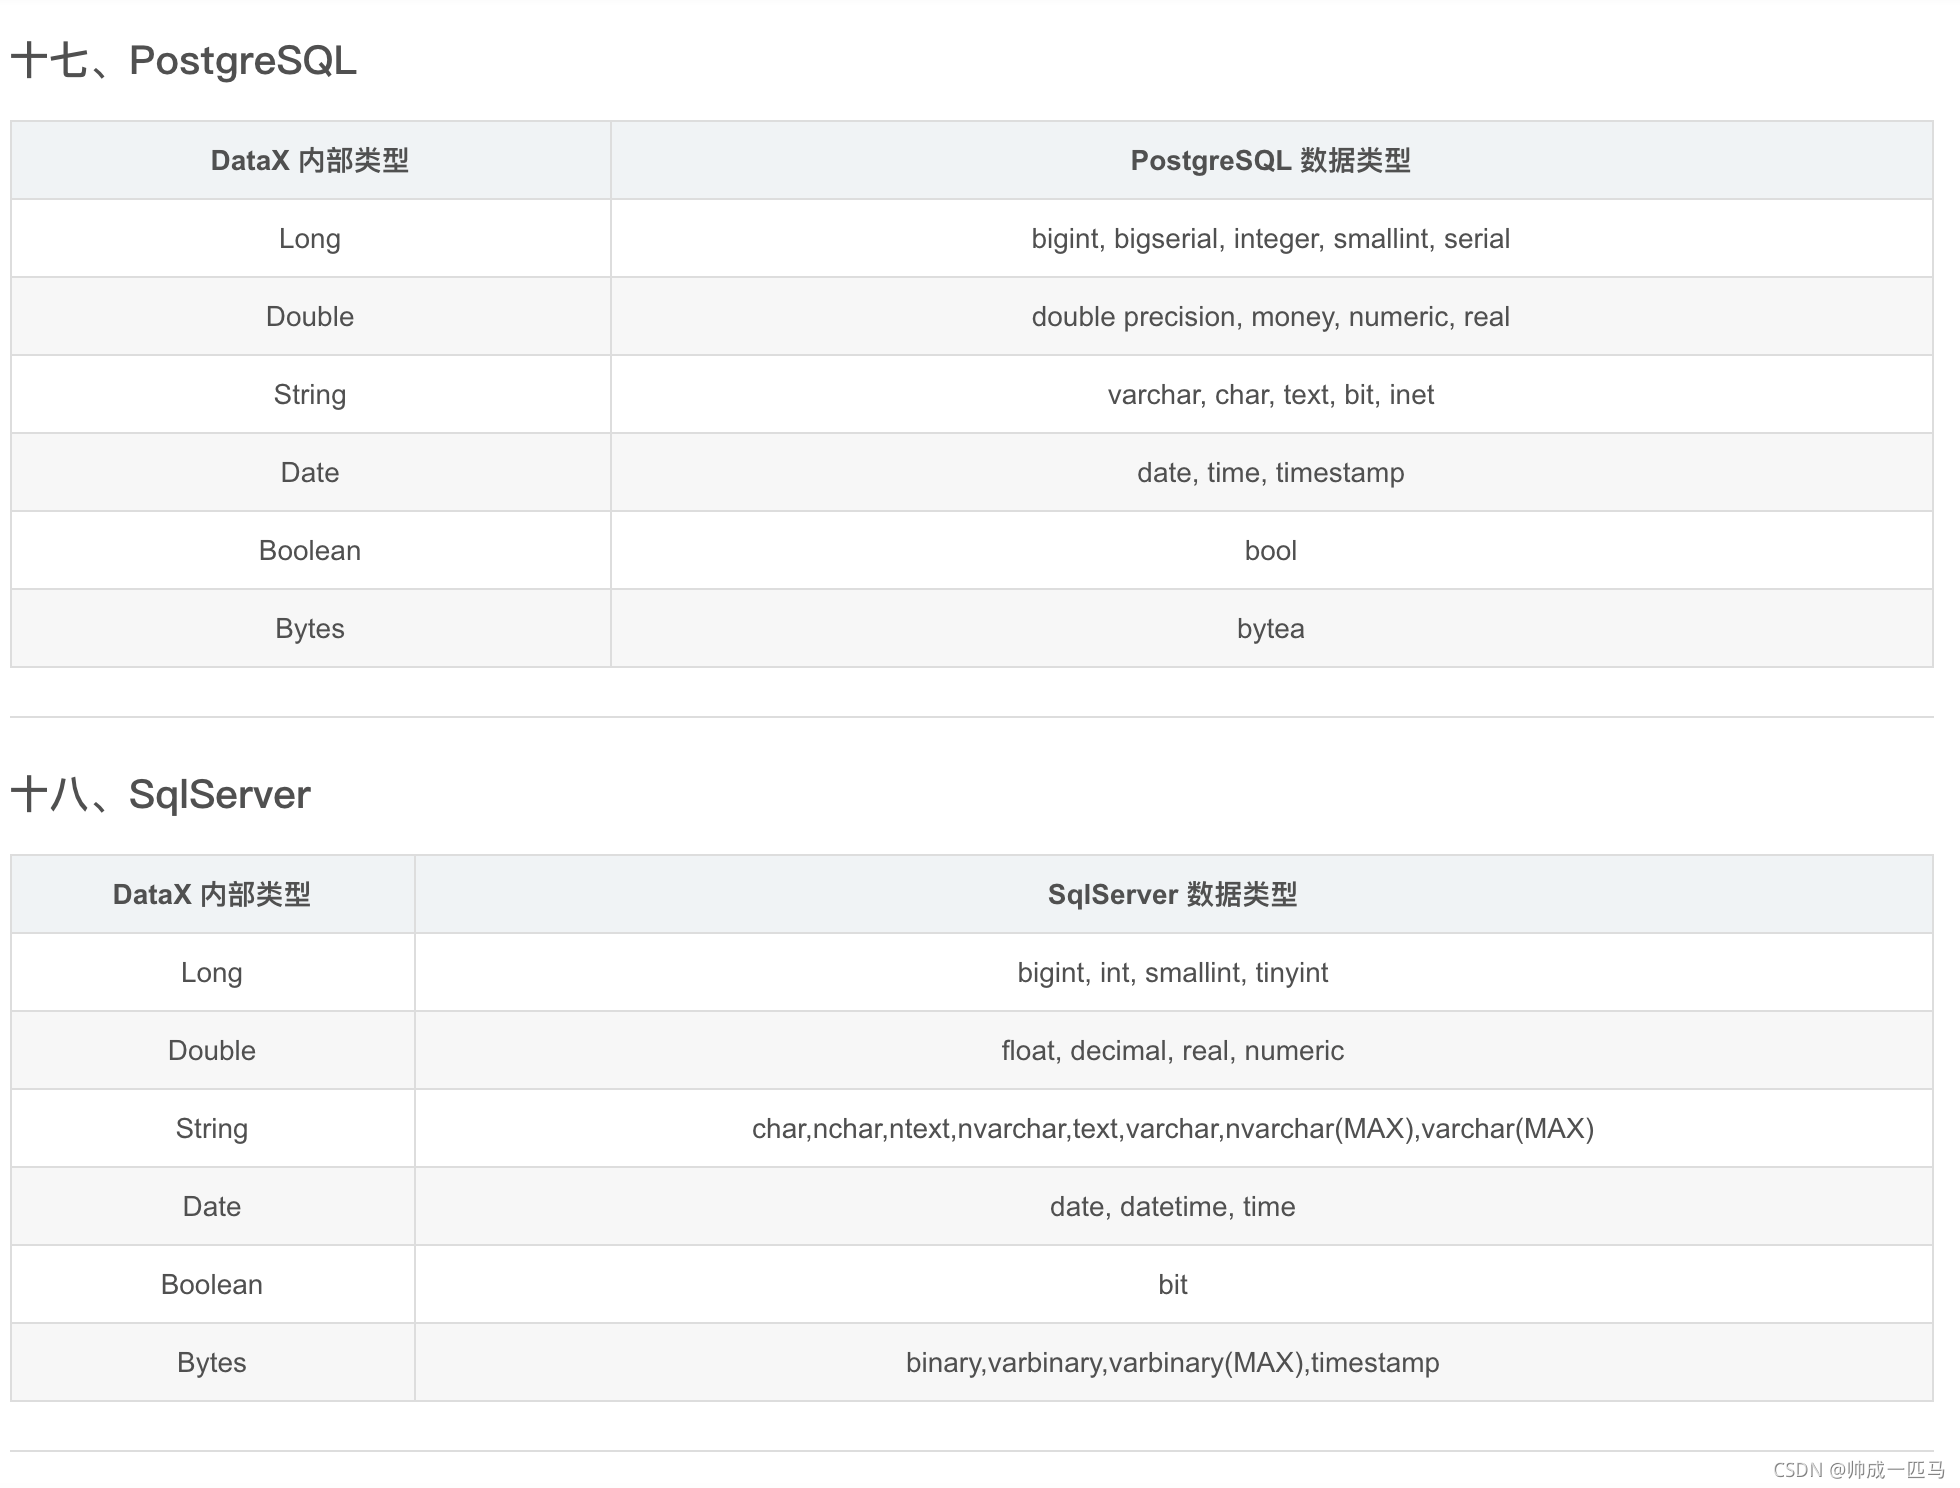Viewport: 1960px width, 1488px height.
Task: Click the varchar, char, text, bit, inet cell
Action: 1270,395
